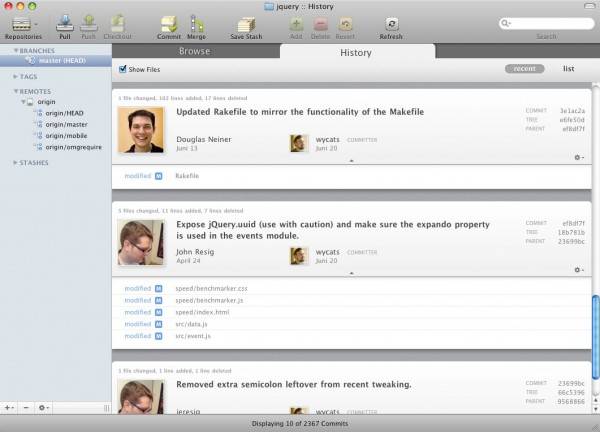Click the sidebar plus add button
Viewport: 600px width, 432px height.
click(x=8, y=408)
